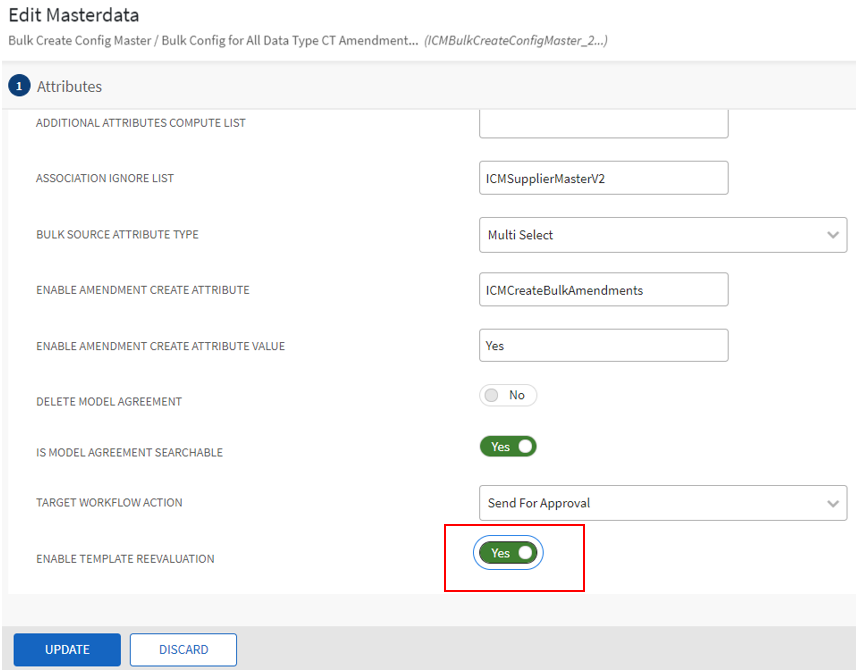Image resolution: width=856 pixels, height=672 pixels.
Task: Select the Enable Amendment Create Attribute Value field
Action: [x=603, y=345]
